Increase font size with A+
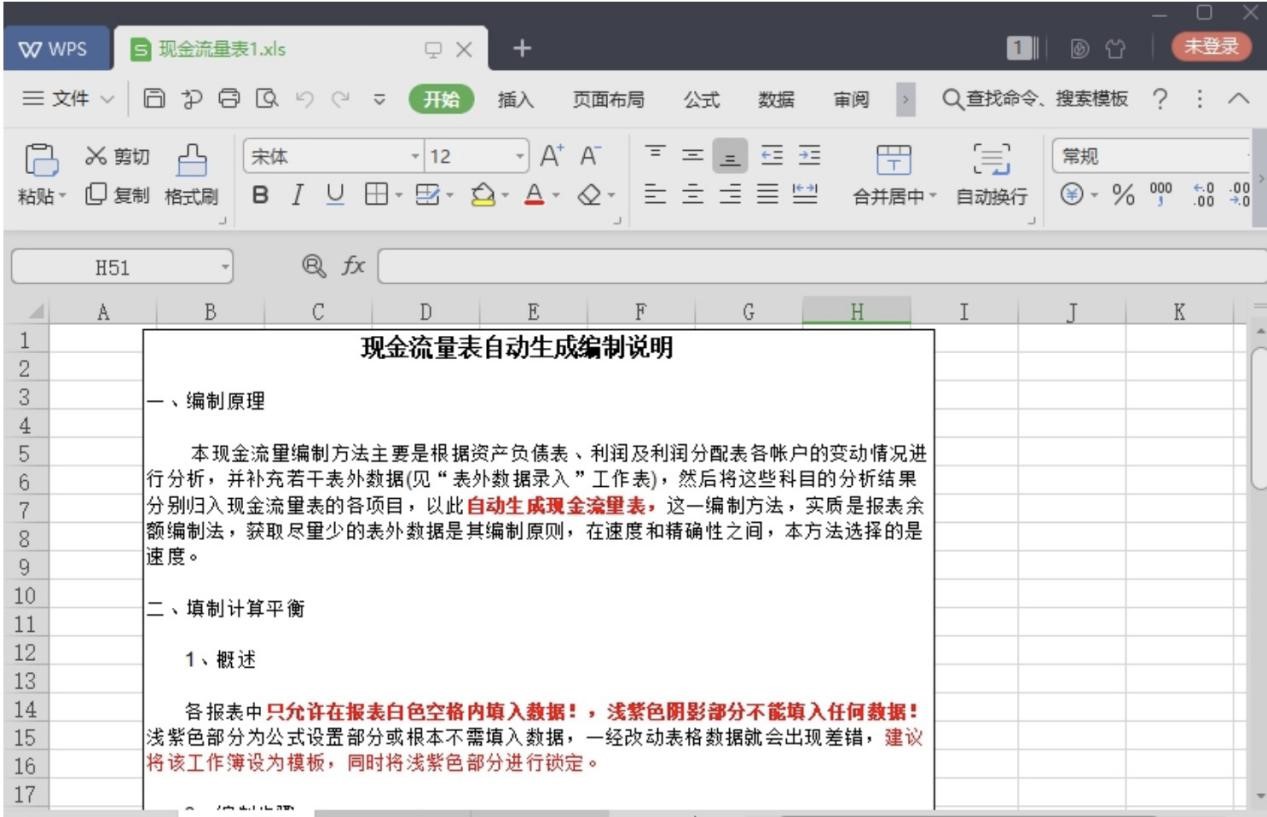The width and height of the screenshot is (1267, 817). [552, 157]
